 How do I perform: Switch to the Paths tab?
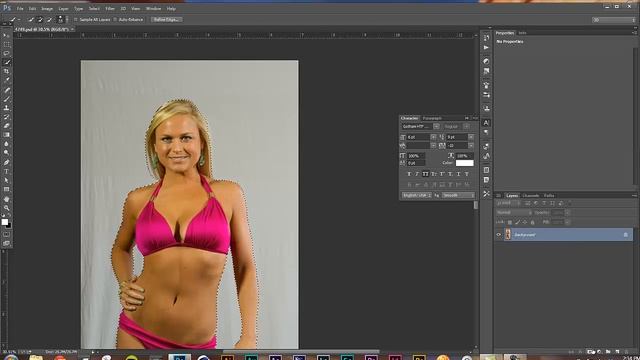click(549, 196)
